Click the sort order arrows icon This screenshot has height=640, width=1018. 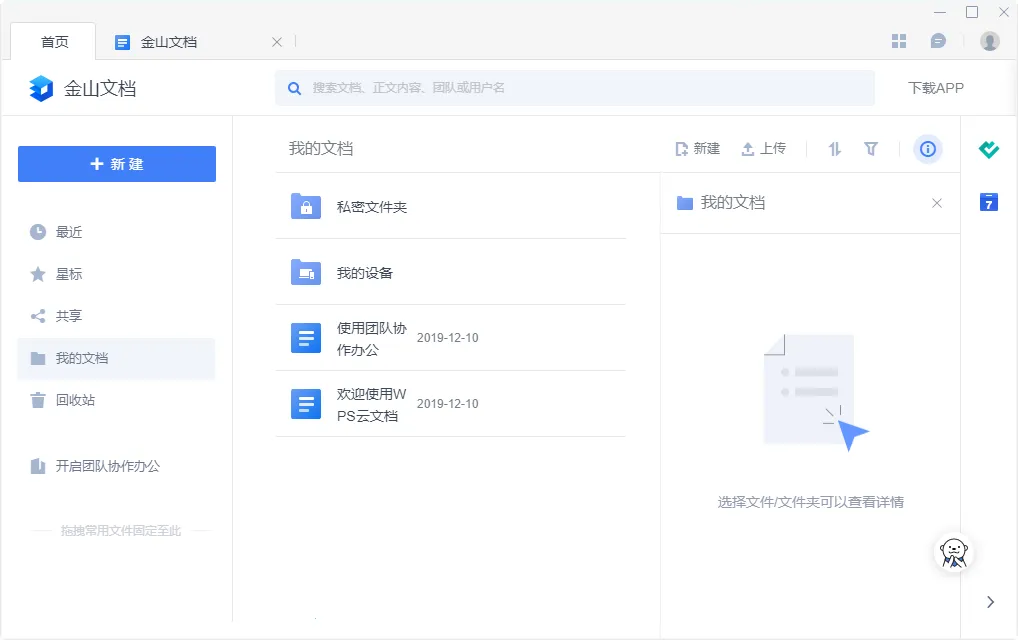tap(835, 149)
